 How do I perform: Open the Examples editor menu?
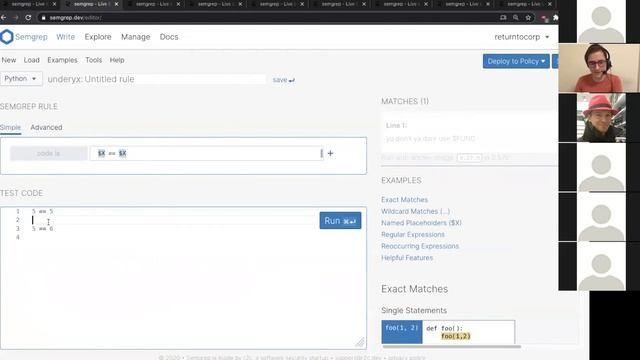(x=62, y=60)
